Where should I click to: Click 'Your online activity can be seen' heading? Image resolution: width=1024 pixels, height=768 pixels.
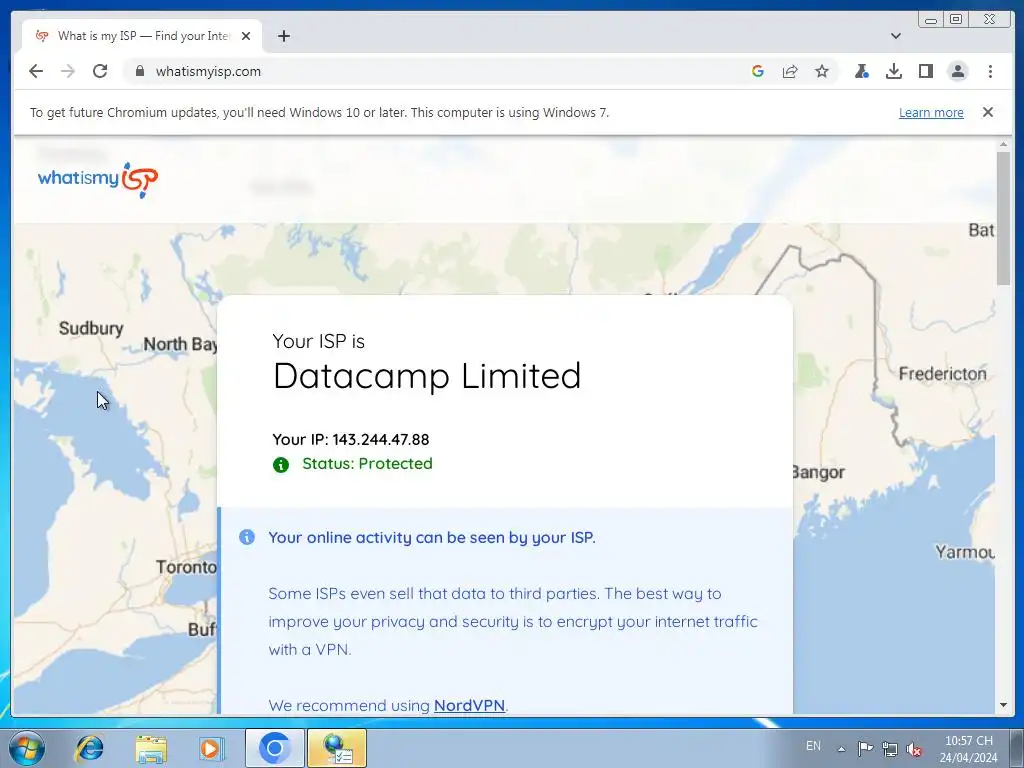pyautogui.click(x=432, y=537)
